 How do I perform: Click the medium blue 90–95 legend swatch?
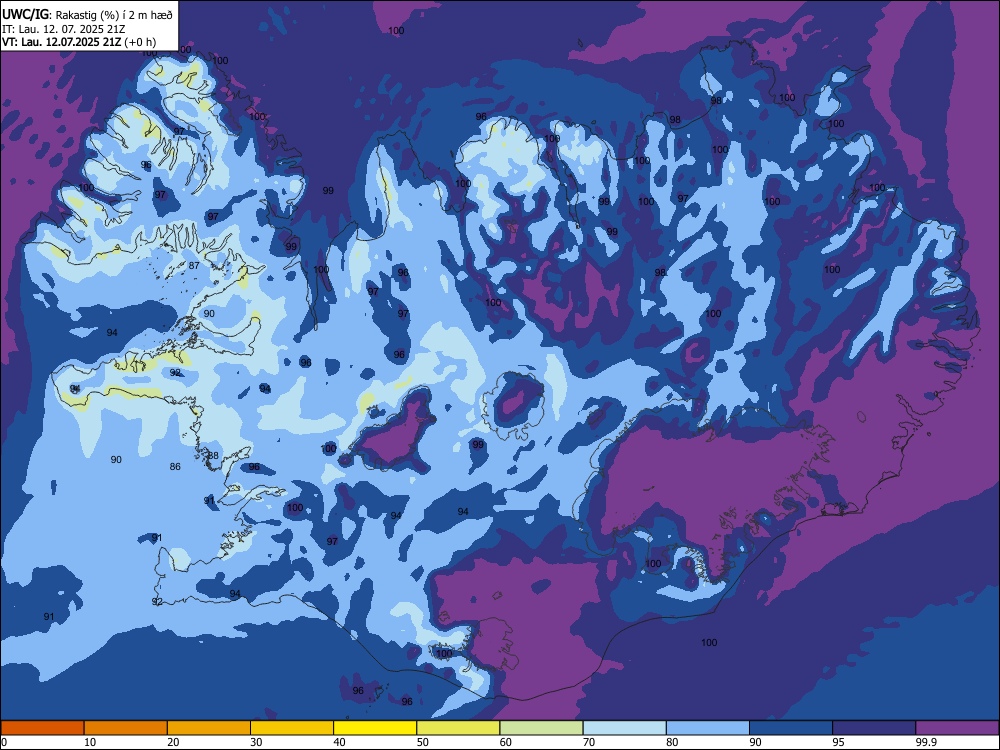coord(791,728)
